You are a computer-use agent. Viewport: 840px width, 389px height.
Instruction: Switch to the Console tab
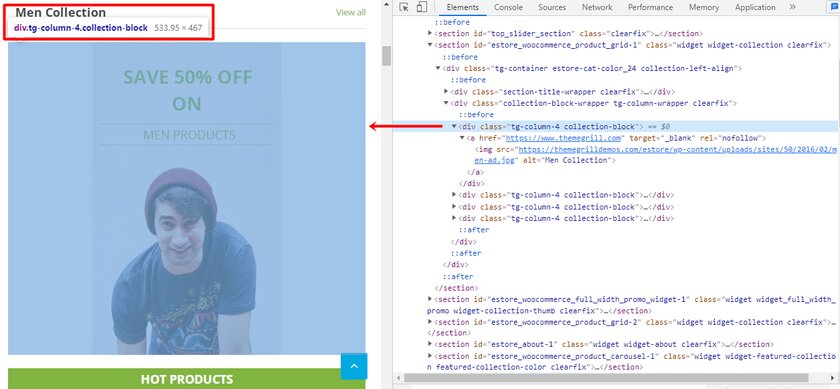coord(508,8)
